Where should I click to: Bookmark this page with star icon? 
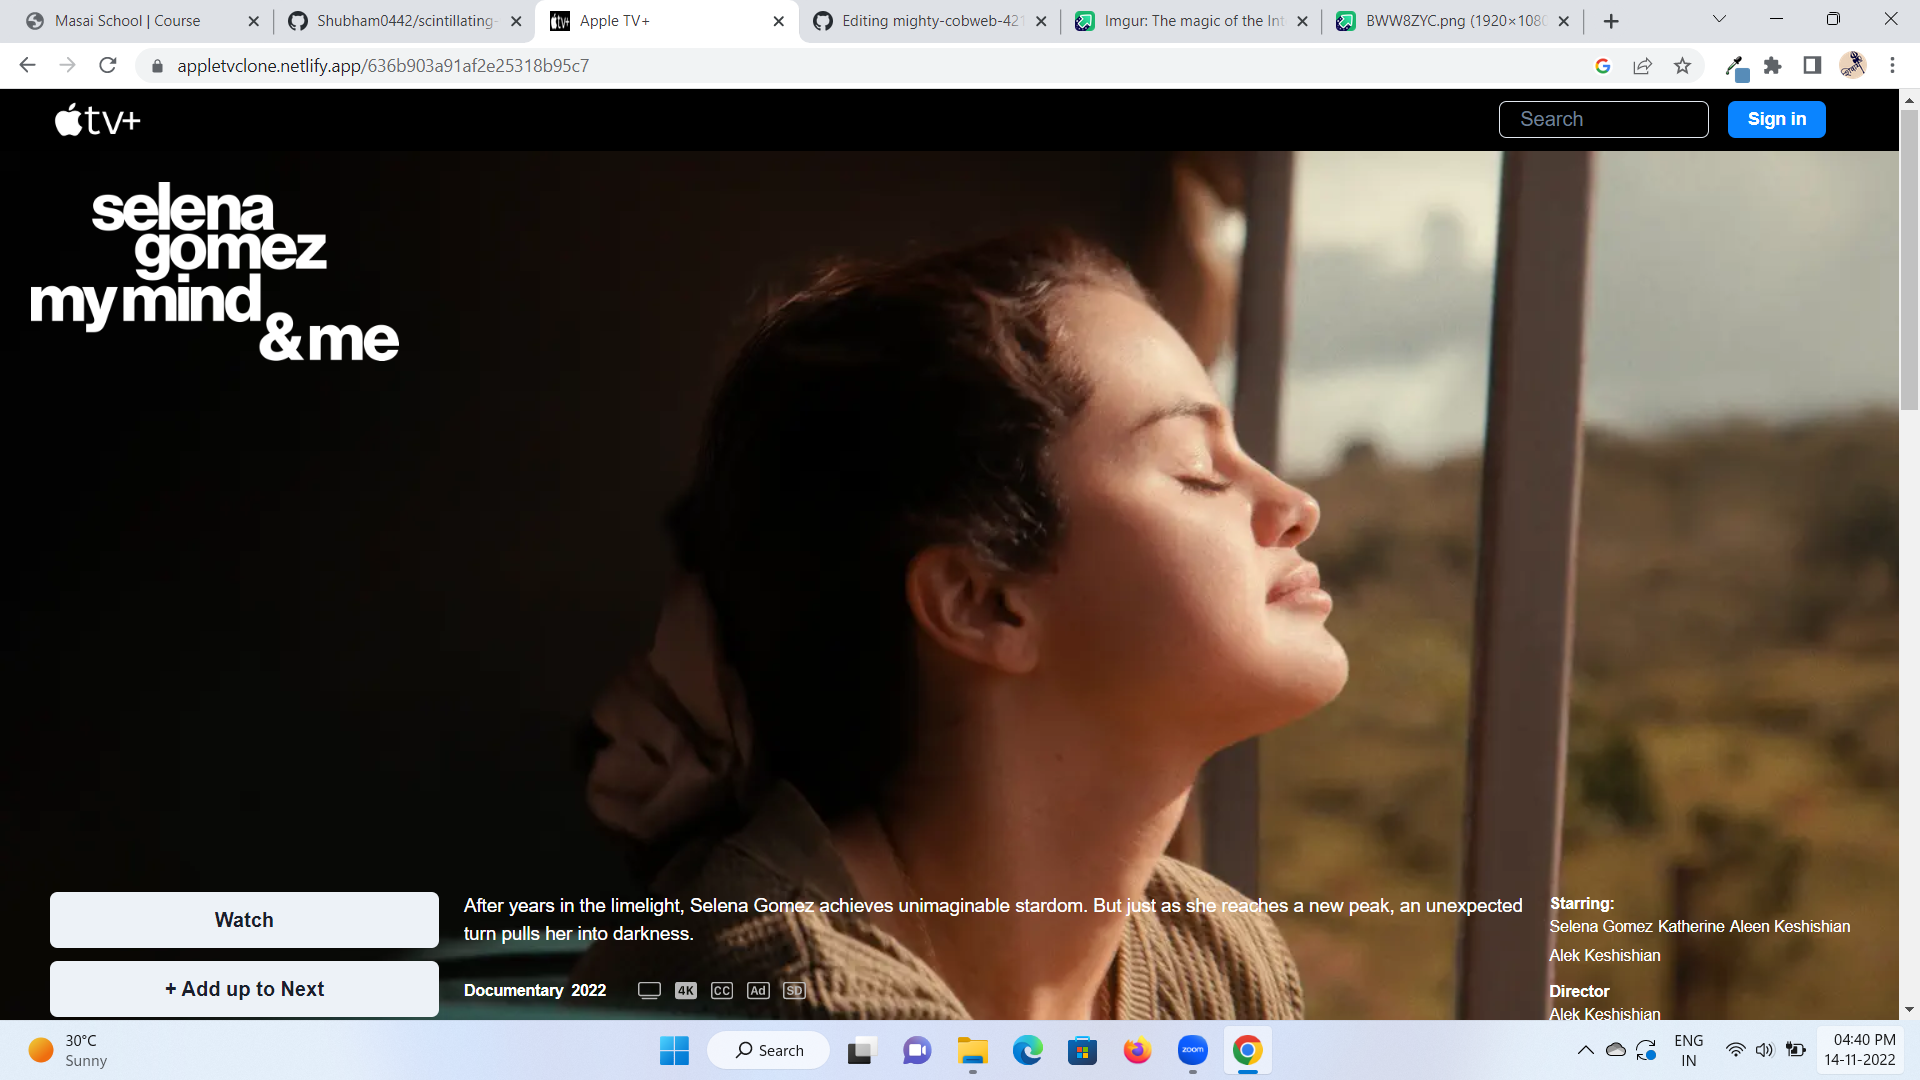point(1682,66)
